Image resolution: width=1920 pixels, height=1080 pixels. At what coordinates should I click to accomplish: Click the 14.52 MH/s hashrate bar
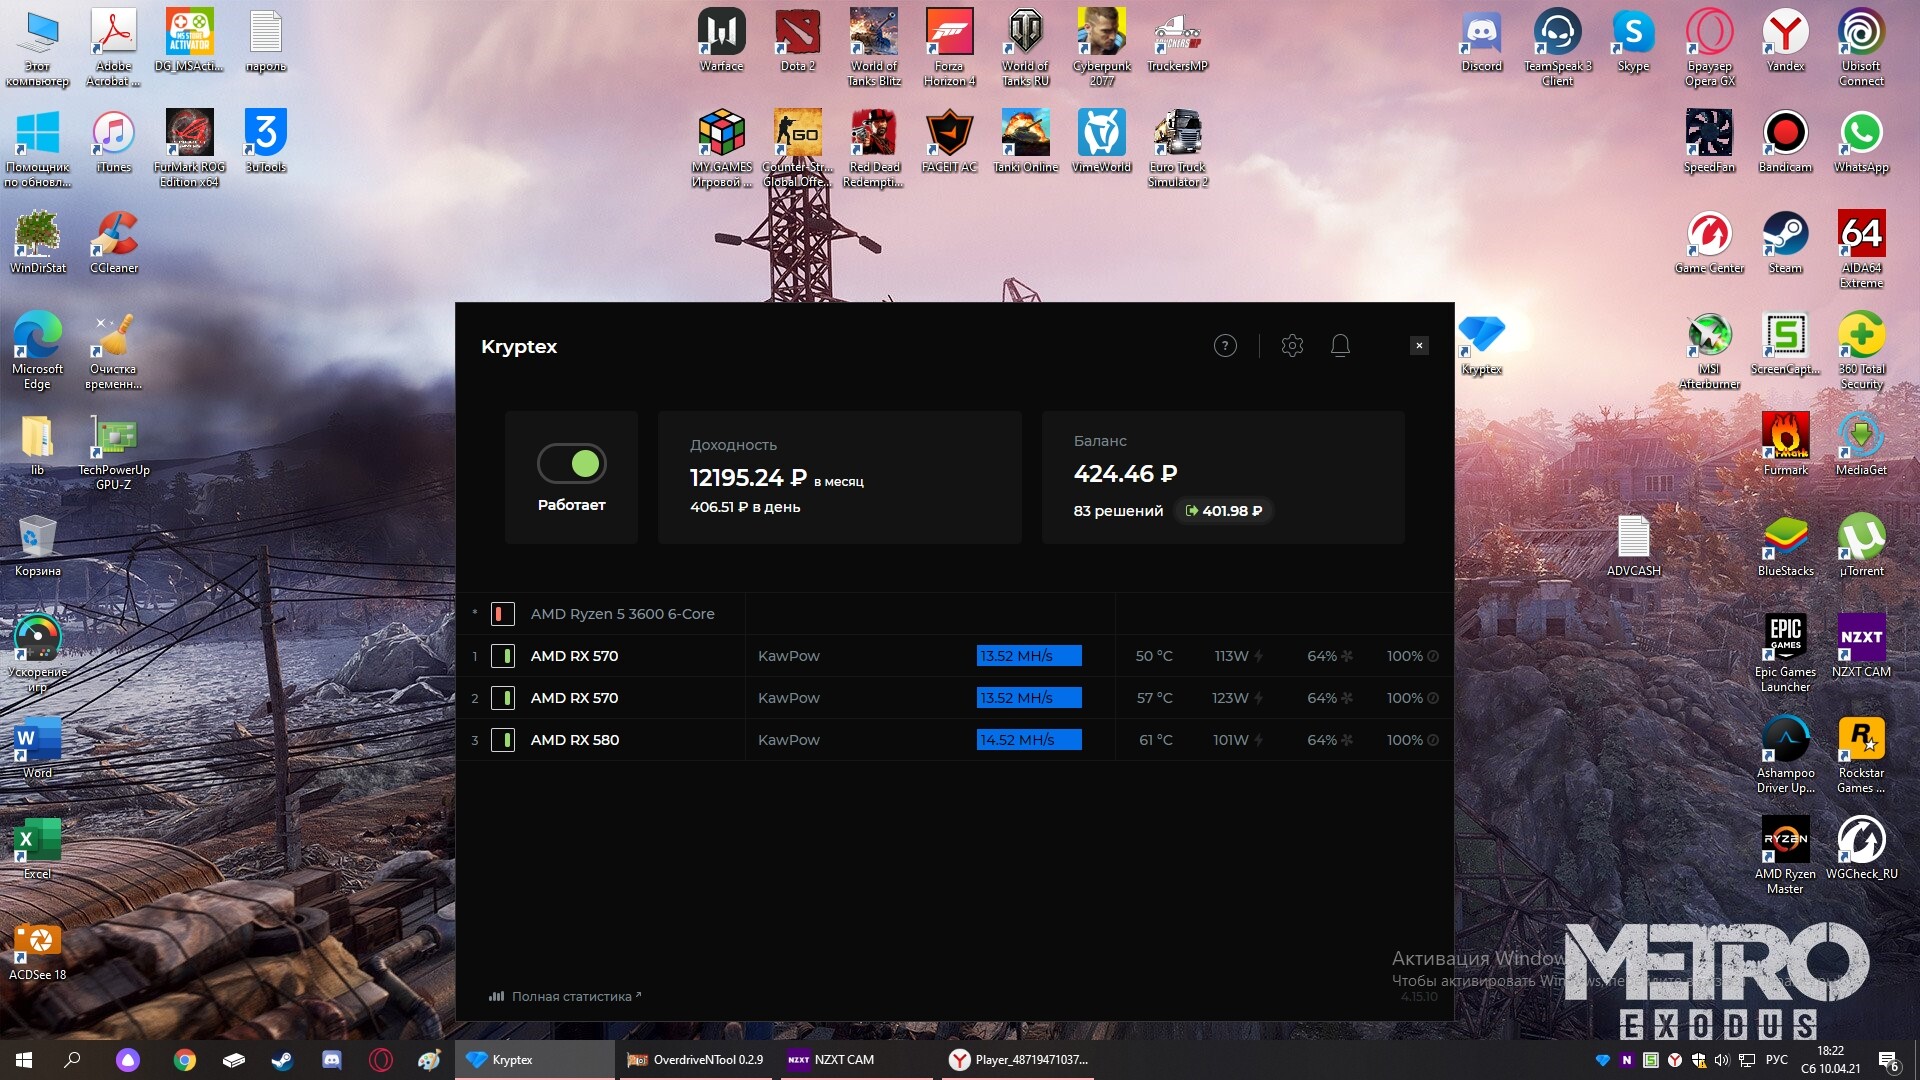click(x=1028, y=740)
